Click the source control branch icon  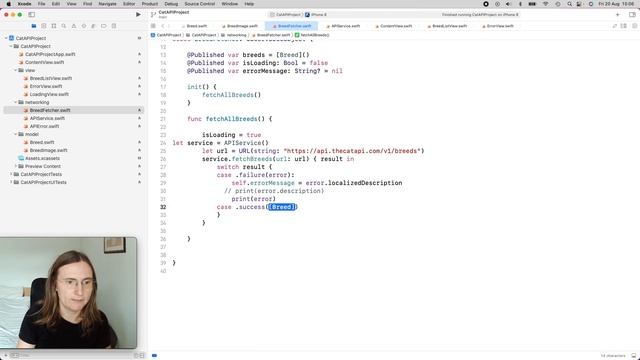point(153,15)
